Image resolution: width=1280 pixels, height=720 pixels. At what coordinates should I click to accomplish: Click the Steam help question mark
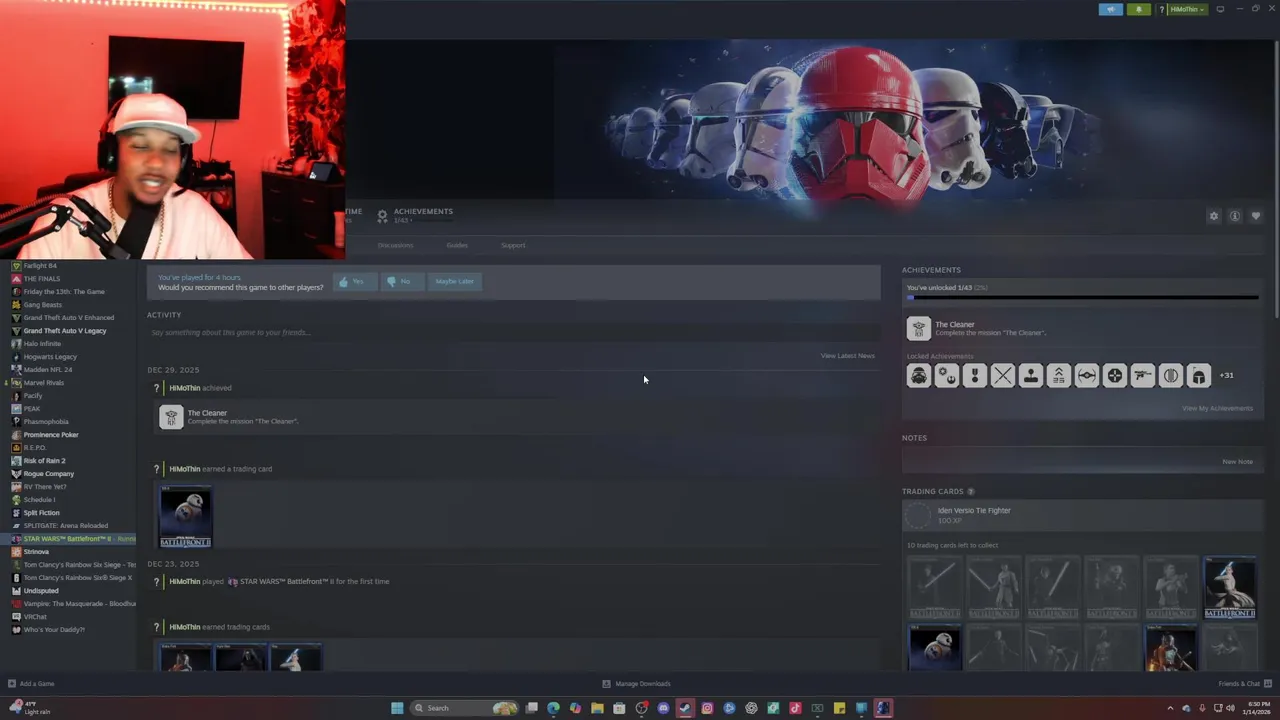coord(1161,9)
